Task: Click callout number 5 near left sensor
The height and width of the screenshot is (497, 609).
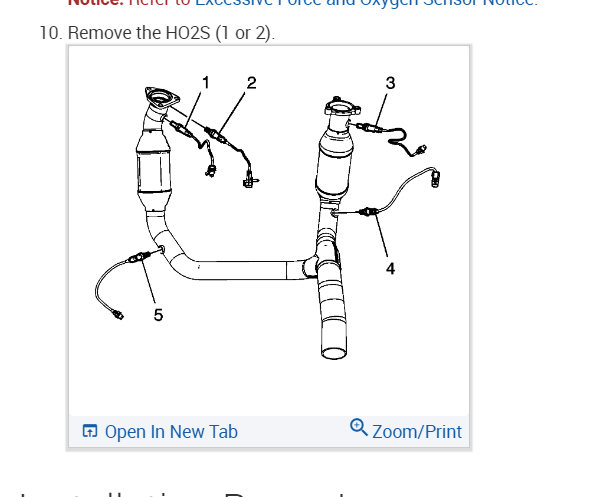Action: (x=158, y=315)
